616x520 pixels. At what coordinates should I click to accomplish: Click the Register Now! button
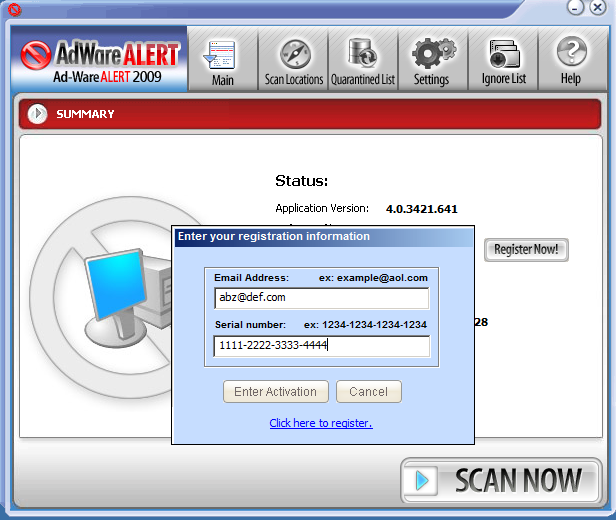[x=526, y=249]
